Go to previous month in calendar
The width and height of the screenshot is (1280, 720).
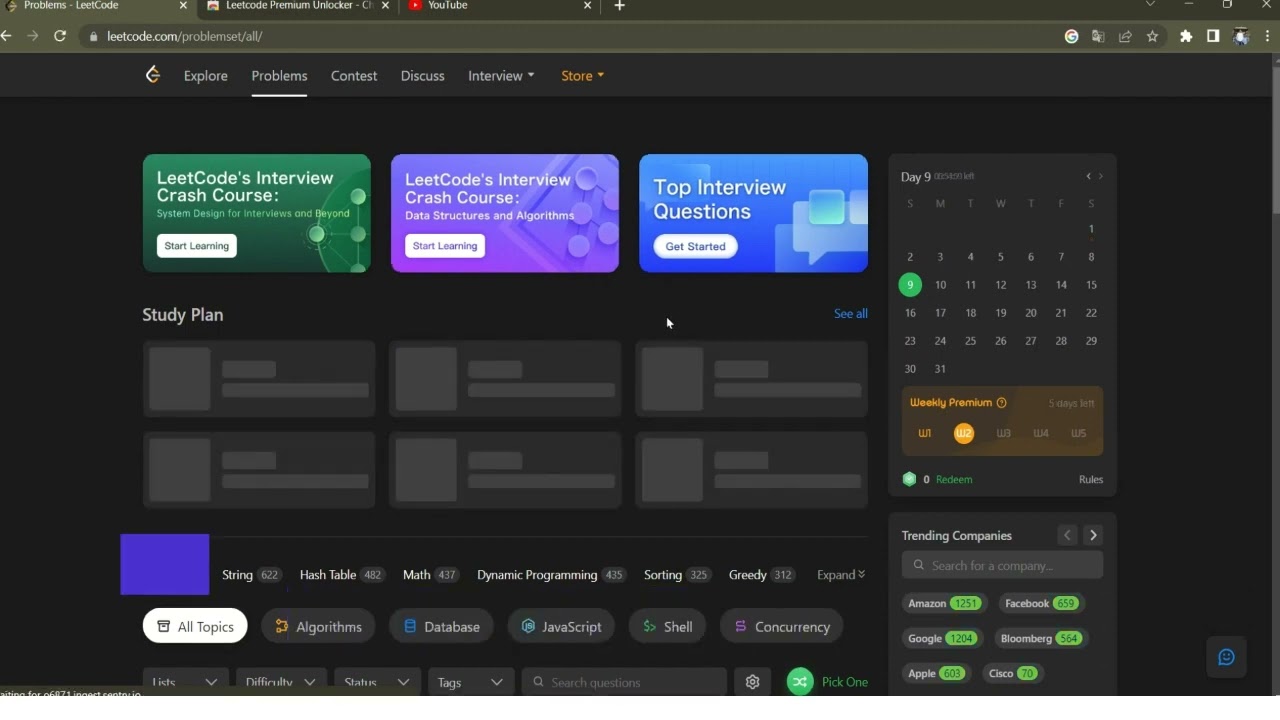tap(1089, 176)
